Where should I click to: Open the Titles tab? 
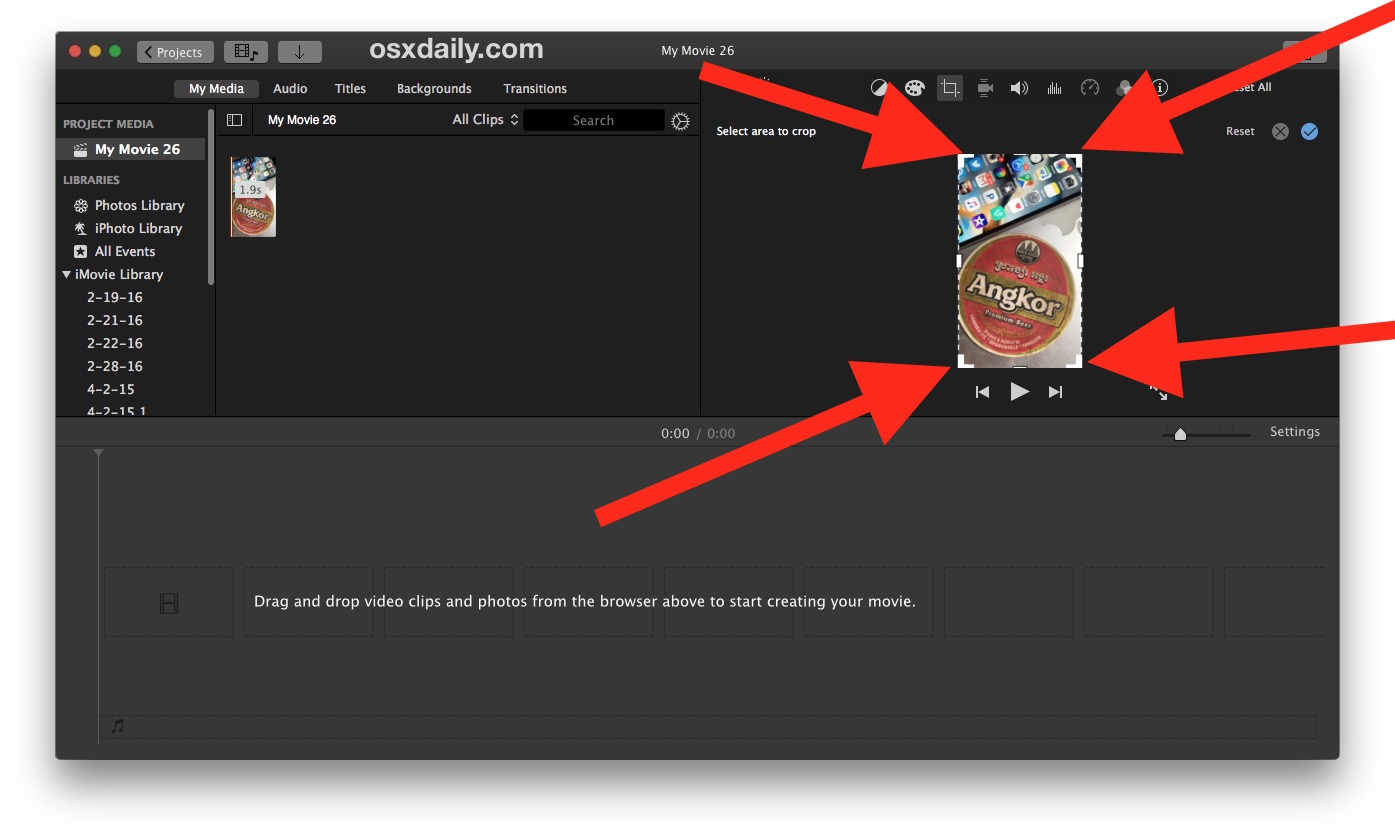pyautogui.click(x=350, y=89)
